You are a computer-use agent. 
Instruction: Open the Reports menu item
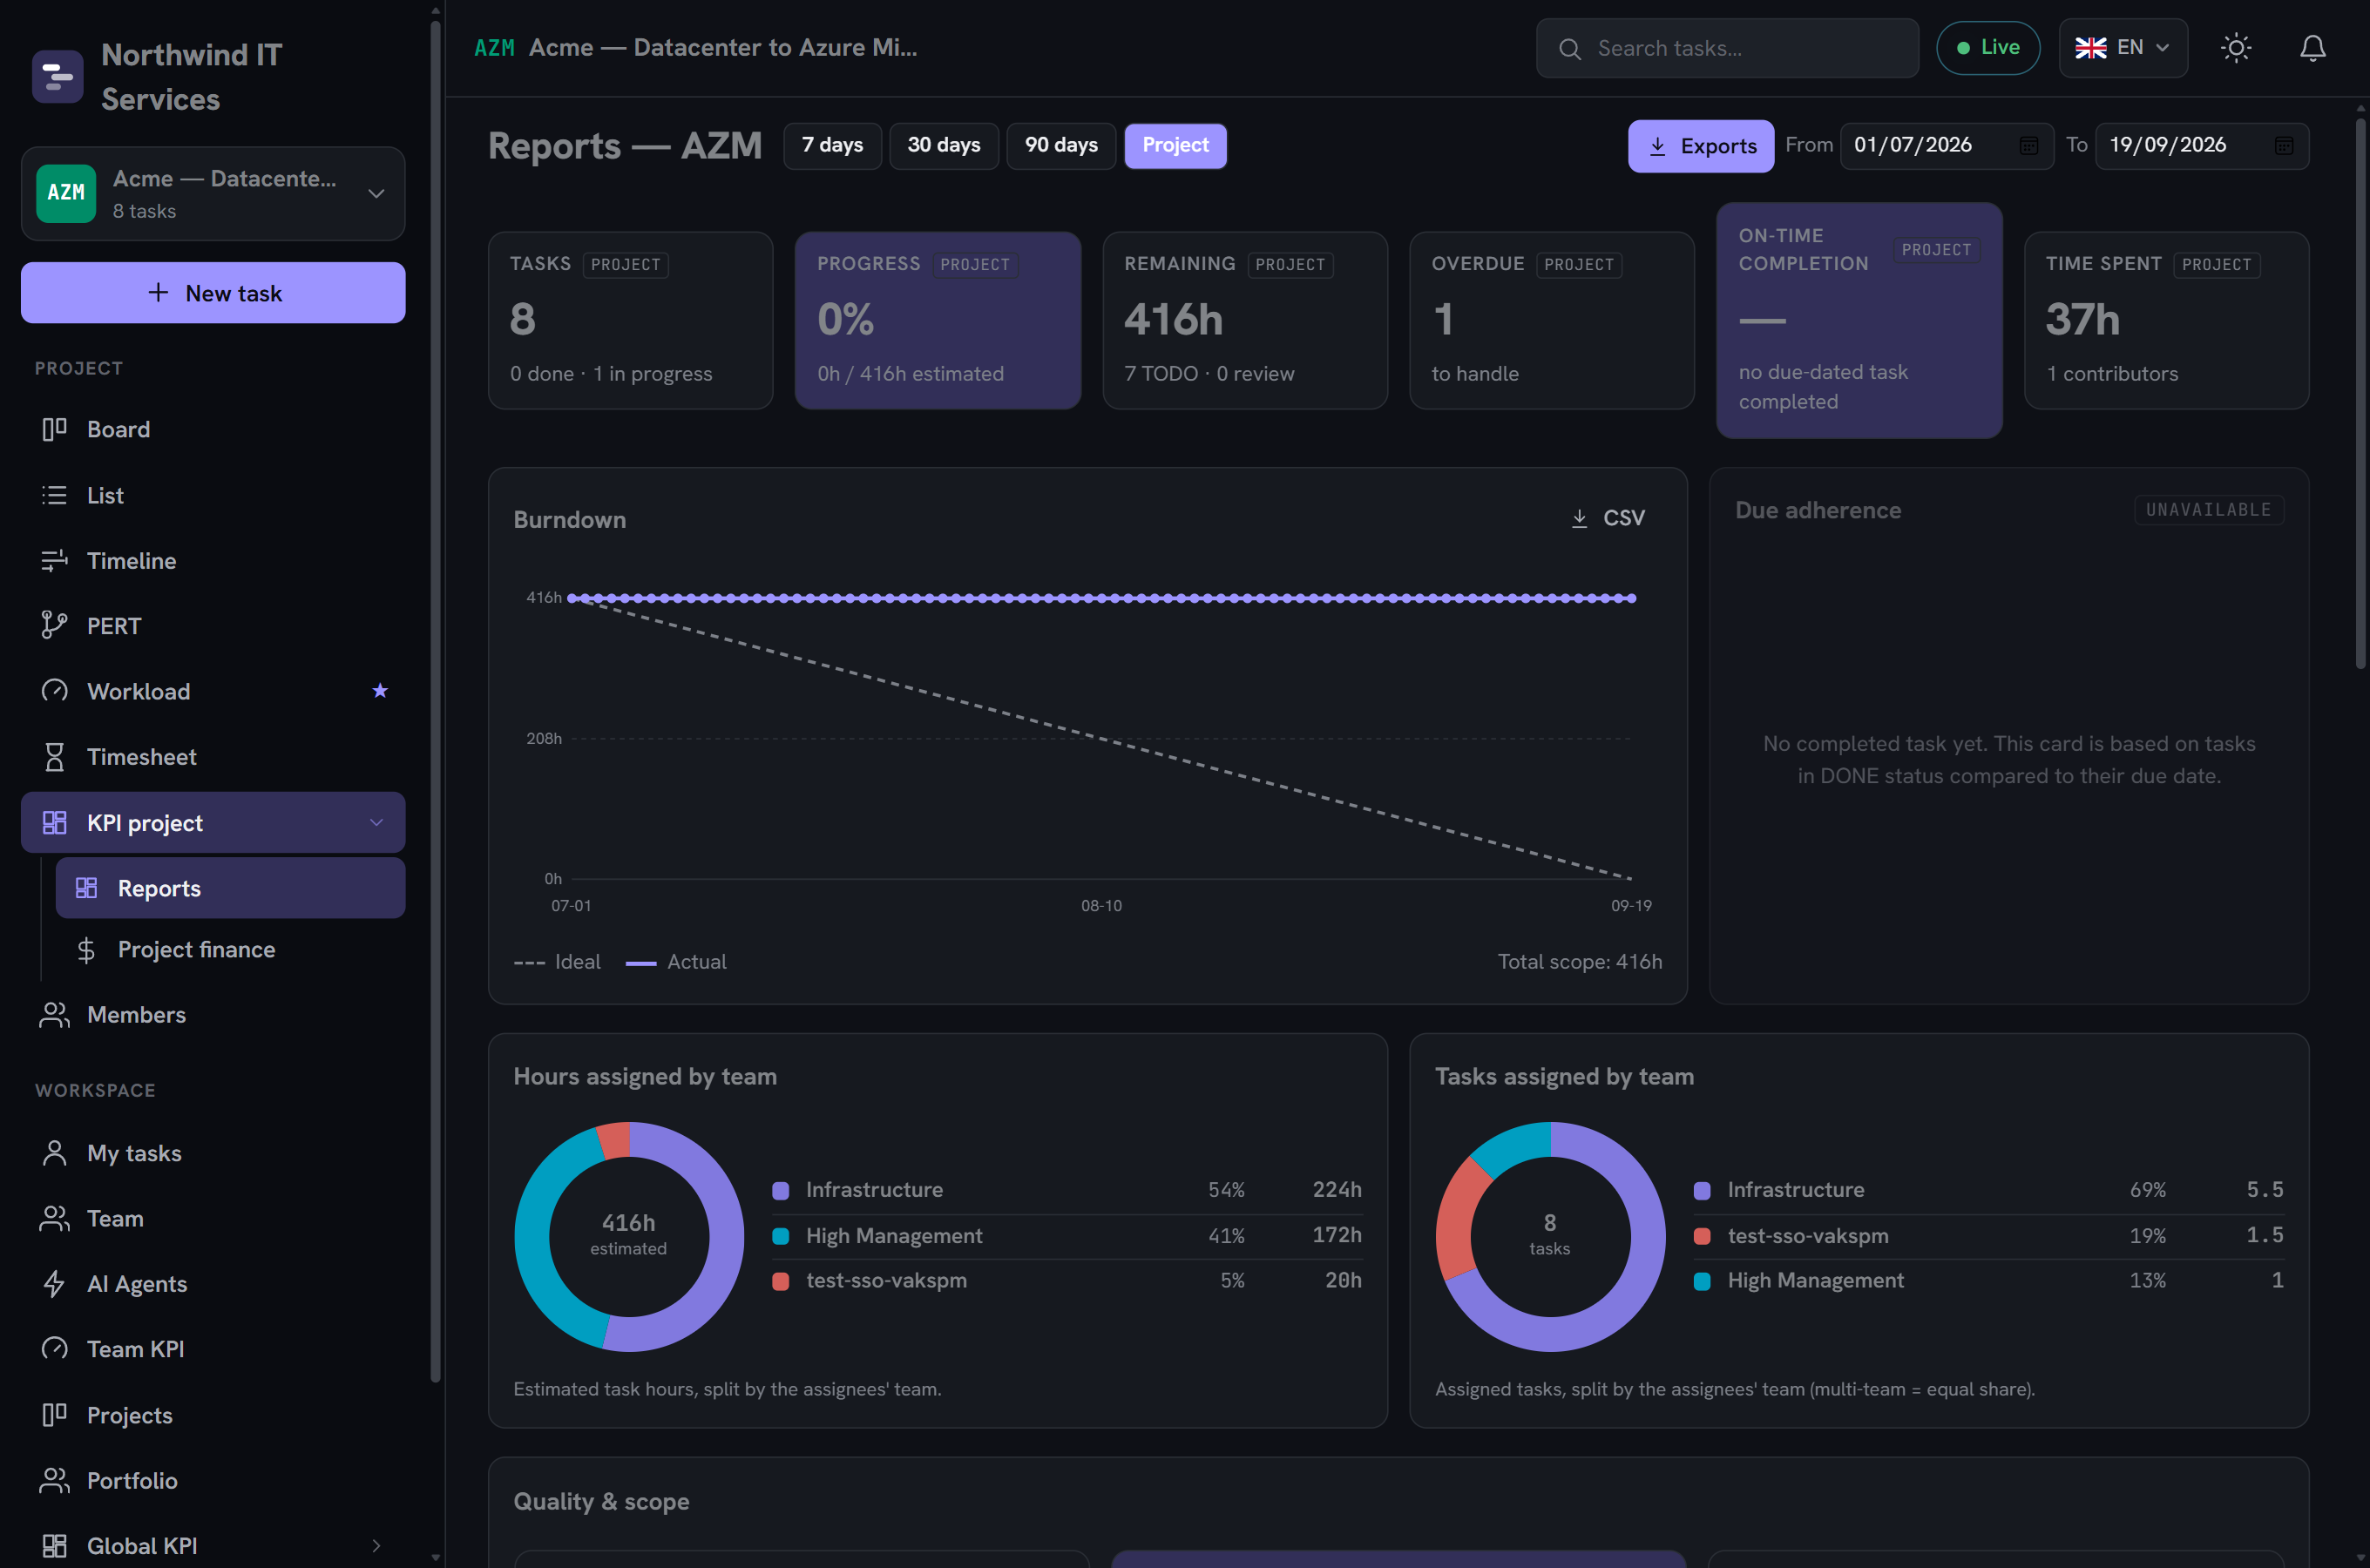(x=230, y=888)
